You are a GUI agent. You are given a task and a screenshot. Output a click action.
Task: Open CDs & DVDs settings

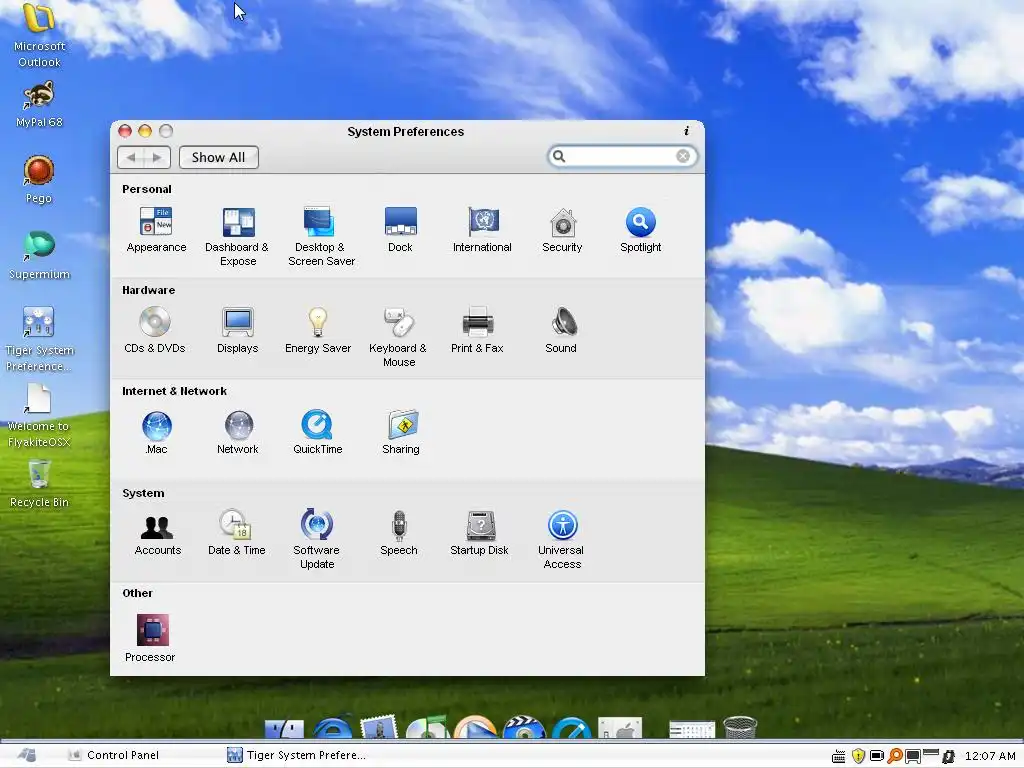(x=155, y=330)
